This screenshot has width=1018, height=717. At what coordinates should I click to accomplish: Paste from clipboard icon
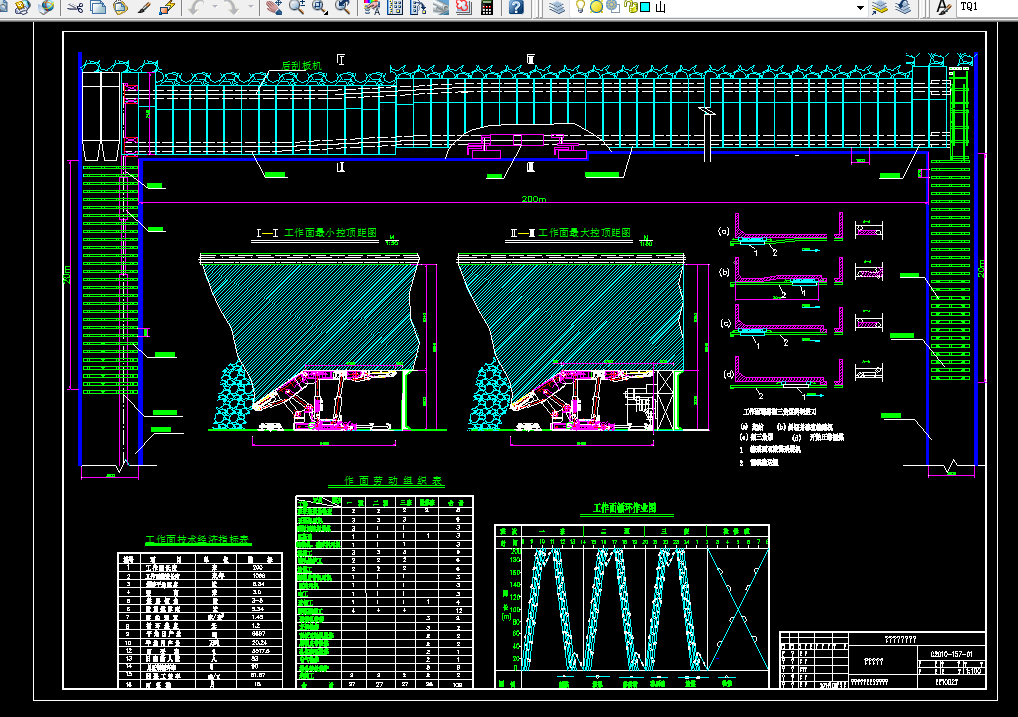pos(121,8)
